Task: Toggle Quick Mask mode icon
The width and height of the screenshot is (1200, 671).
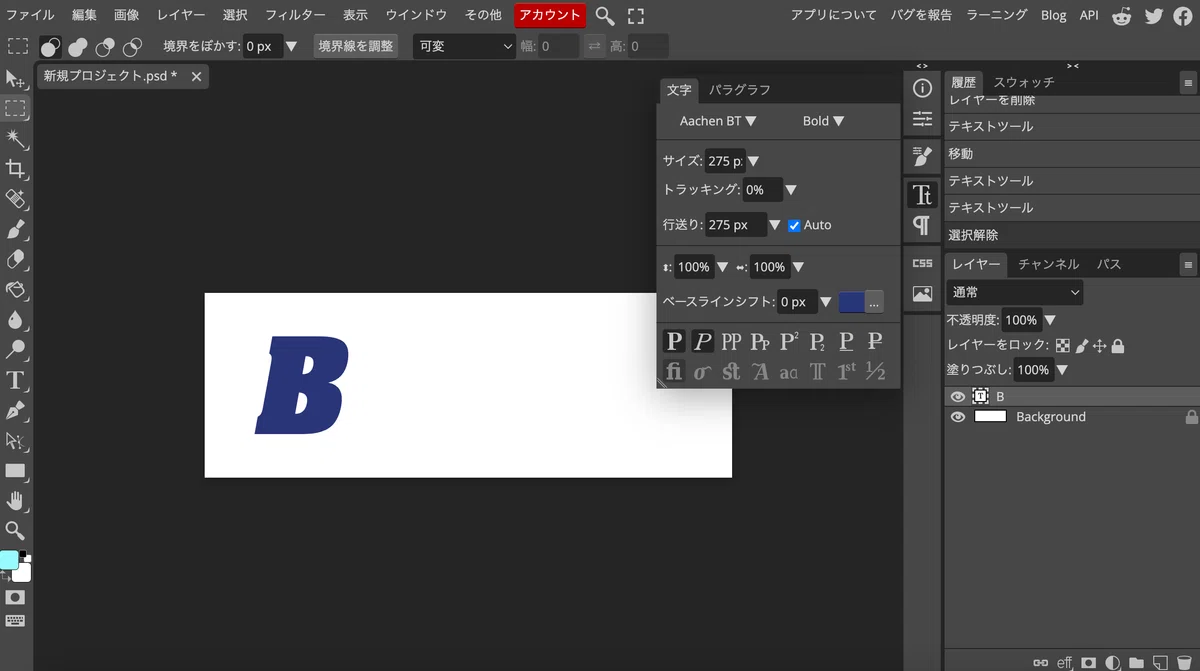Action: point(15,597)
